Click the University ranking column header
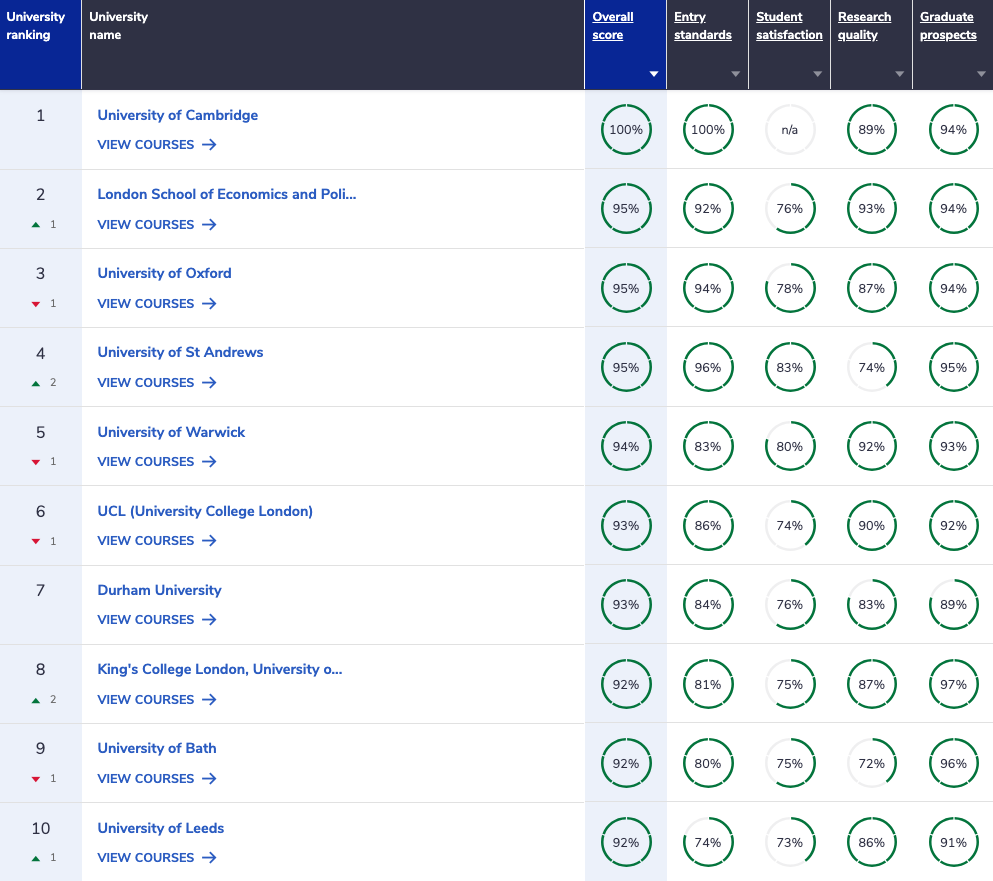This screenshot has height=881, width=993. pos(41,44)
